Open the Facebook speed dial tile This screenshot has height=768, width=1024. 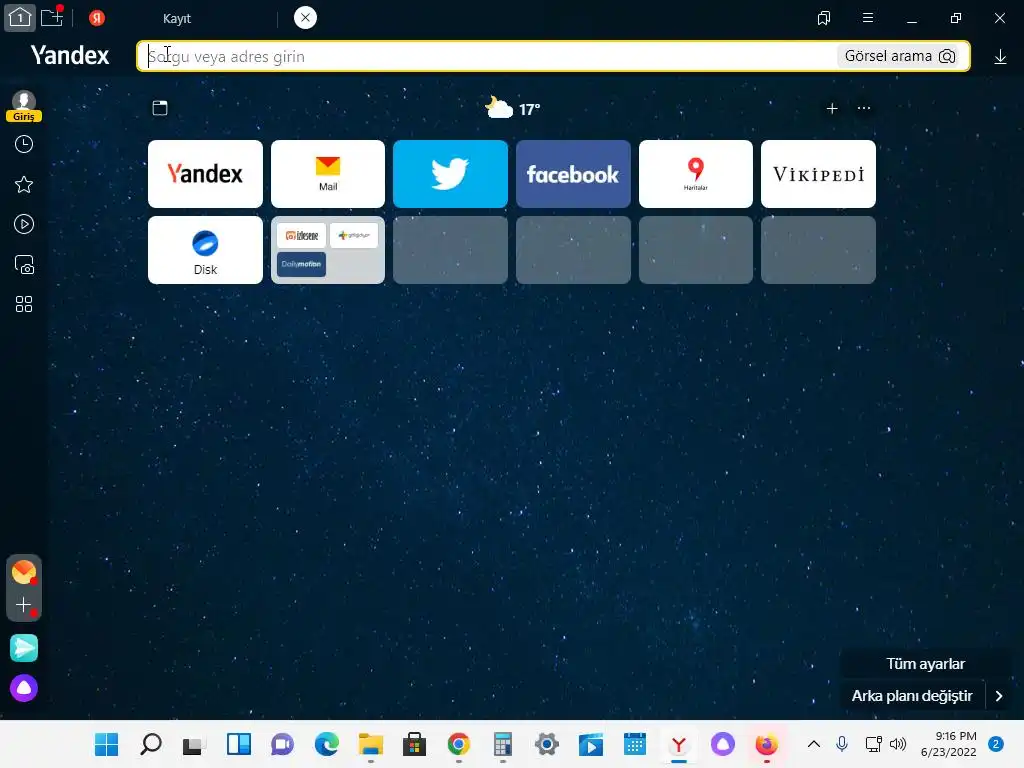pos(573,174)
